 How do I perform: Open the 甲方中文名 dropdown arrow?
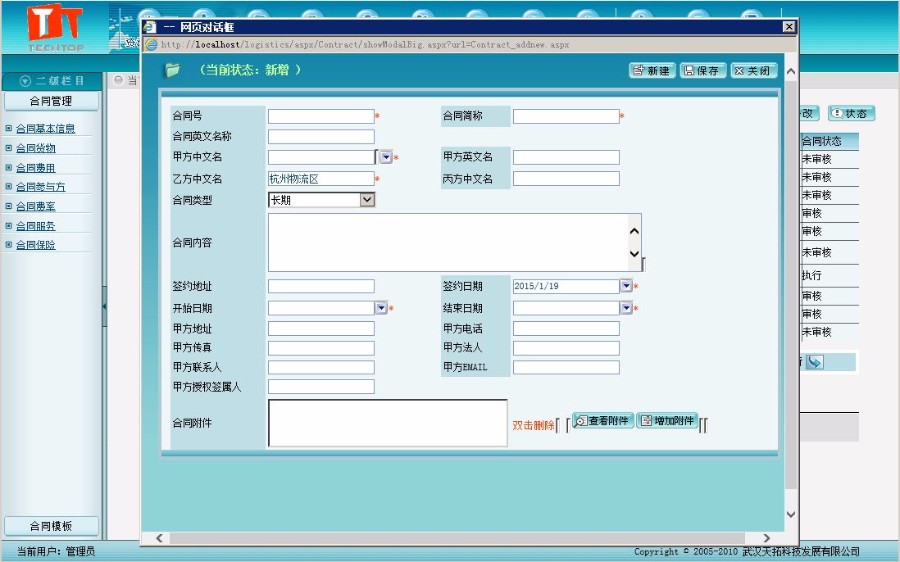tap(386, 157)
